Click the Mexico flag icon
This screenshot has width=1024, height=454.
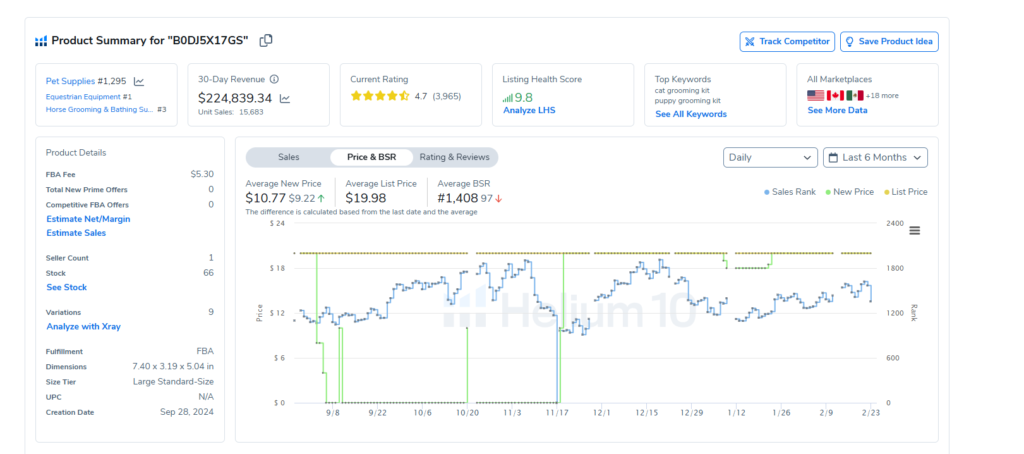(853, 96)
